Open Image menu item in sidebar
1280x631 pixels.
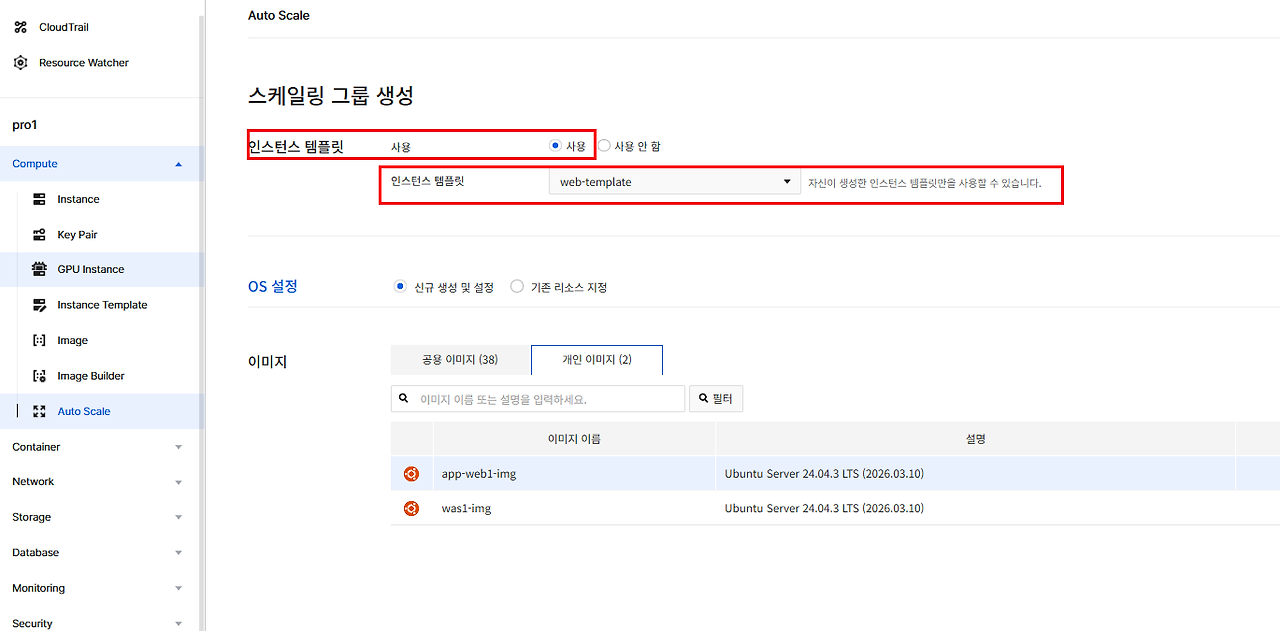(x=72, y=341)
